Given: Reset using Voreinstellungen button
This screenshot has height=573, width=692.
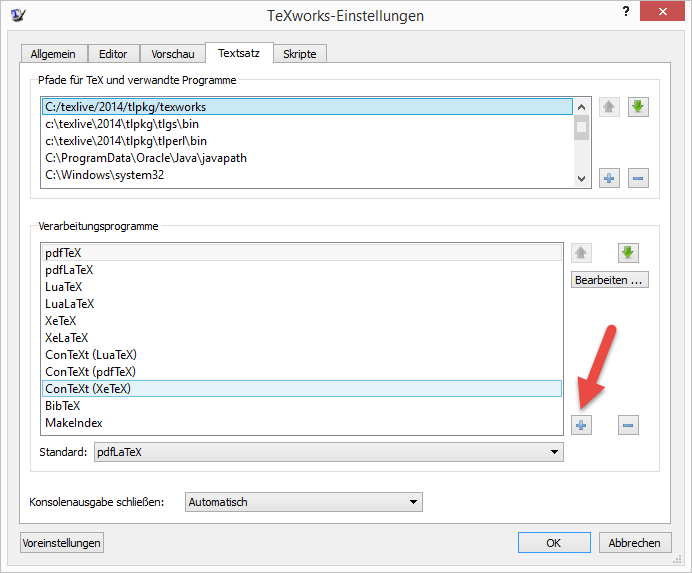Looking at the screenshot, I should point(62,543).
